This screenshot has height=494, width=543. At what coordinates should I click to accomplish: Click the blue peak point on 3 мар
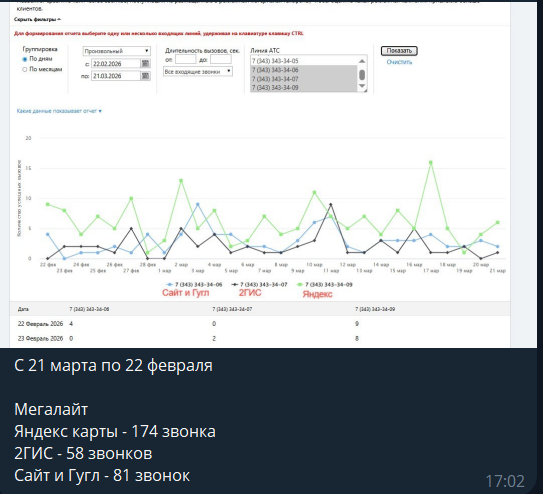pos(198,204)
